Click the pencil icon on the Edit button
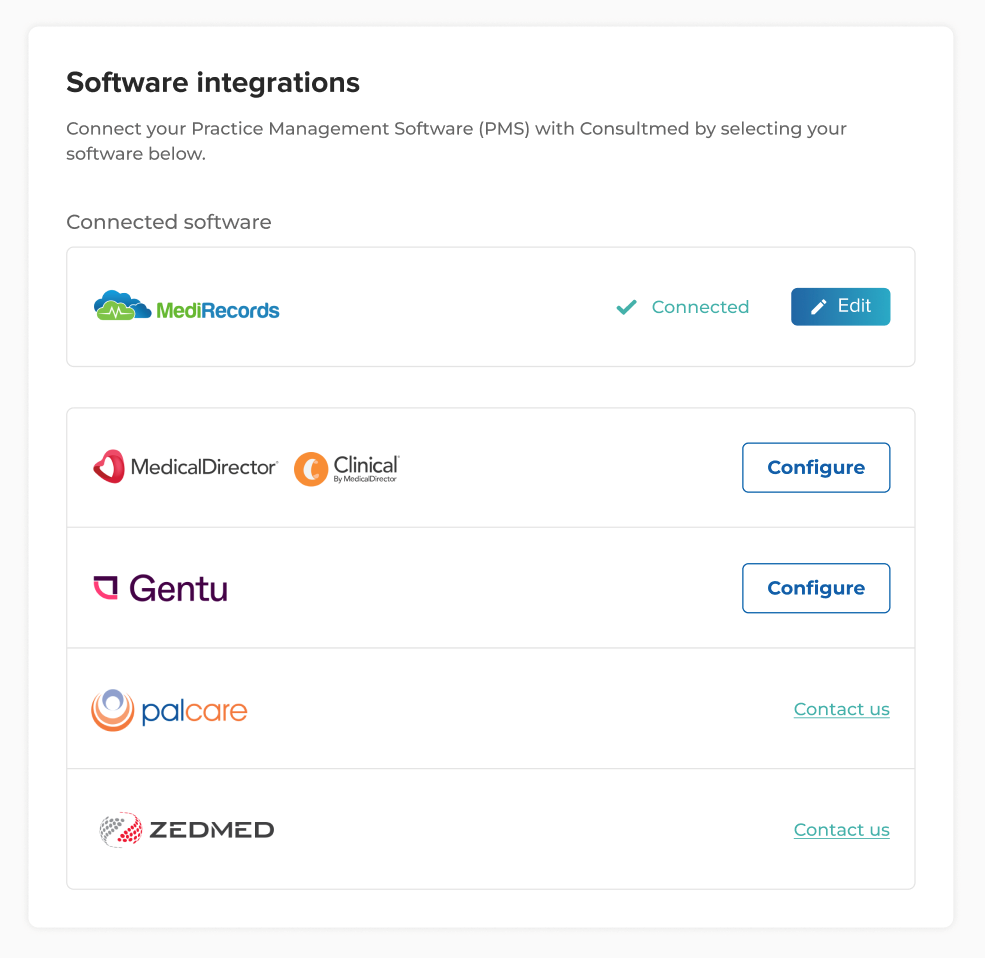 point(819,307)
